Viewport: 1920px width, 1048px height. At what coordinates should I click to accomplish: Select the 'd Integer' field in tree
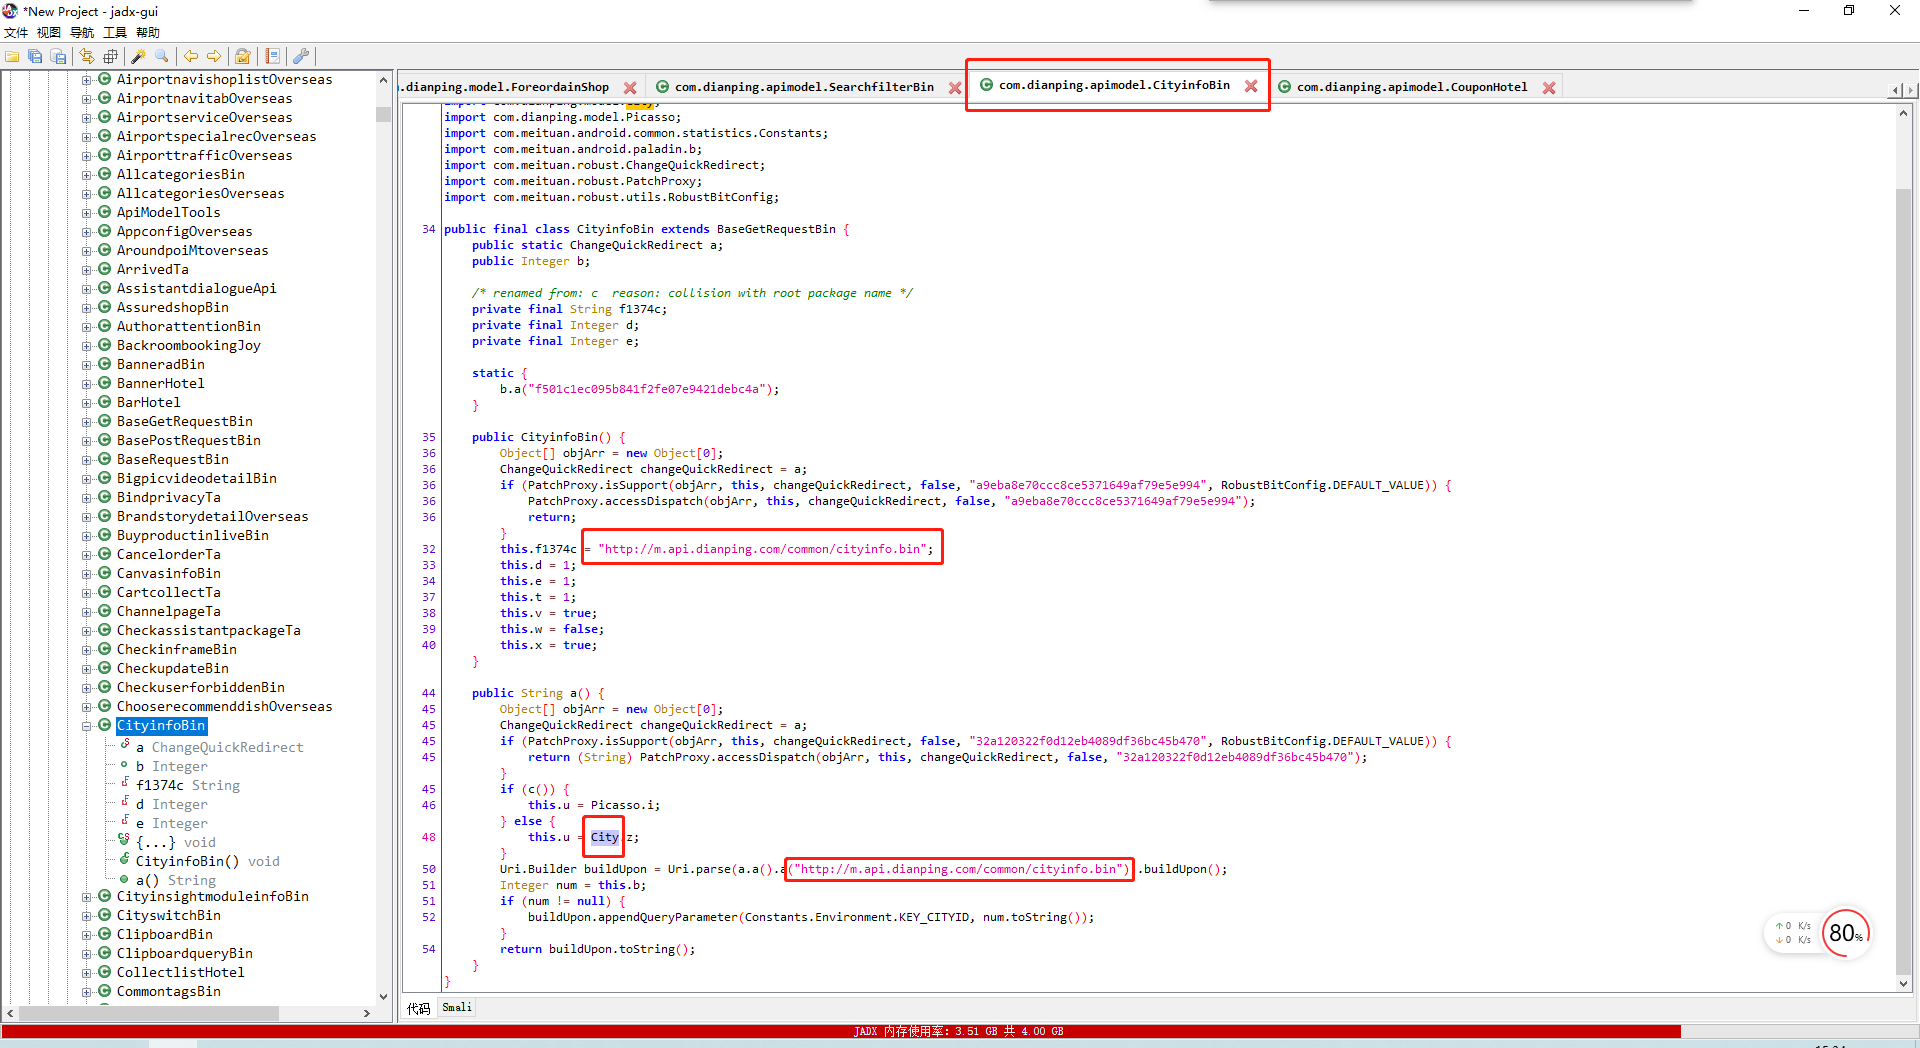[x=172, y=804]
